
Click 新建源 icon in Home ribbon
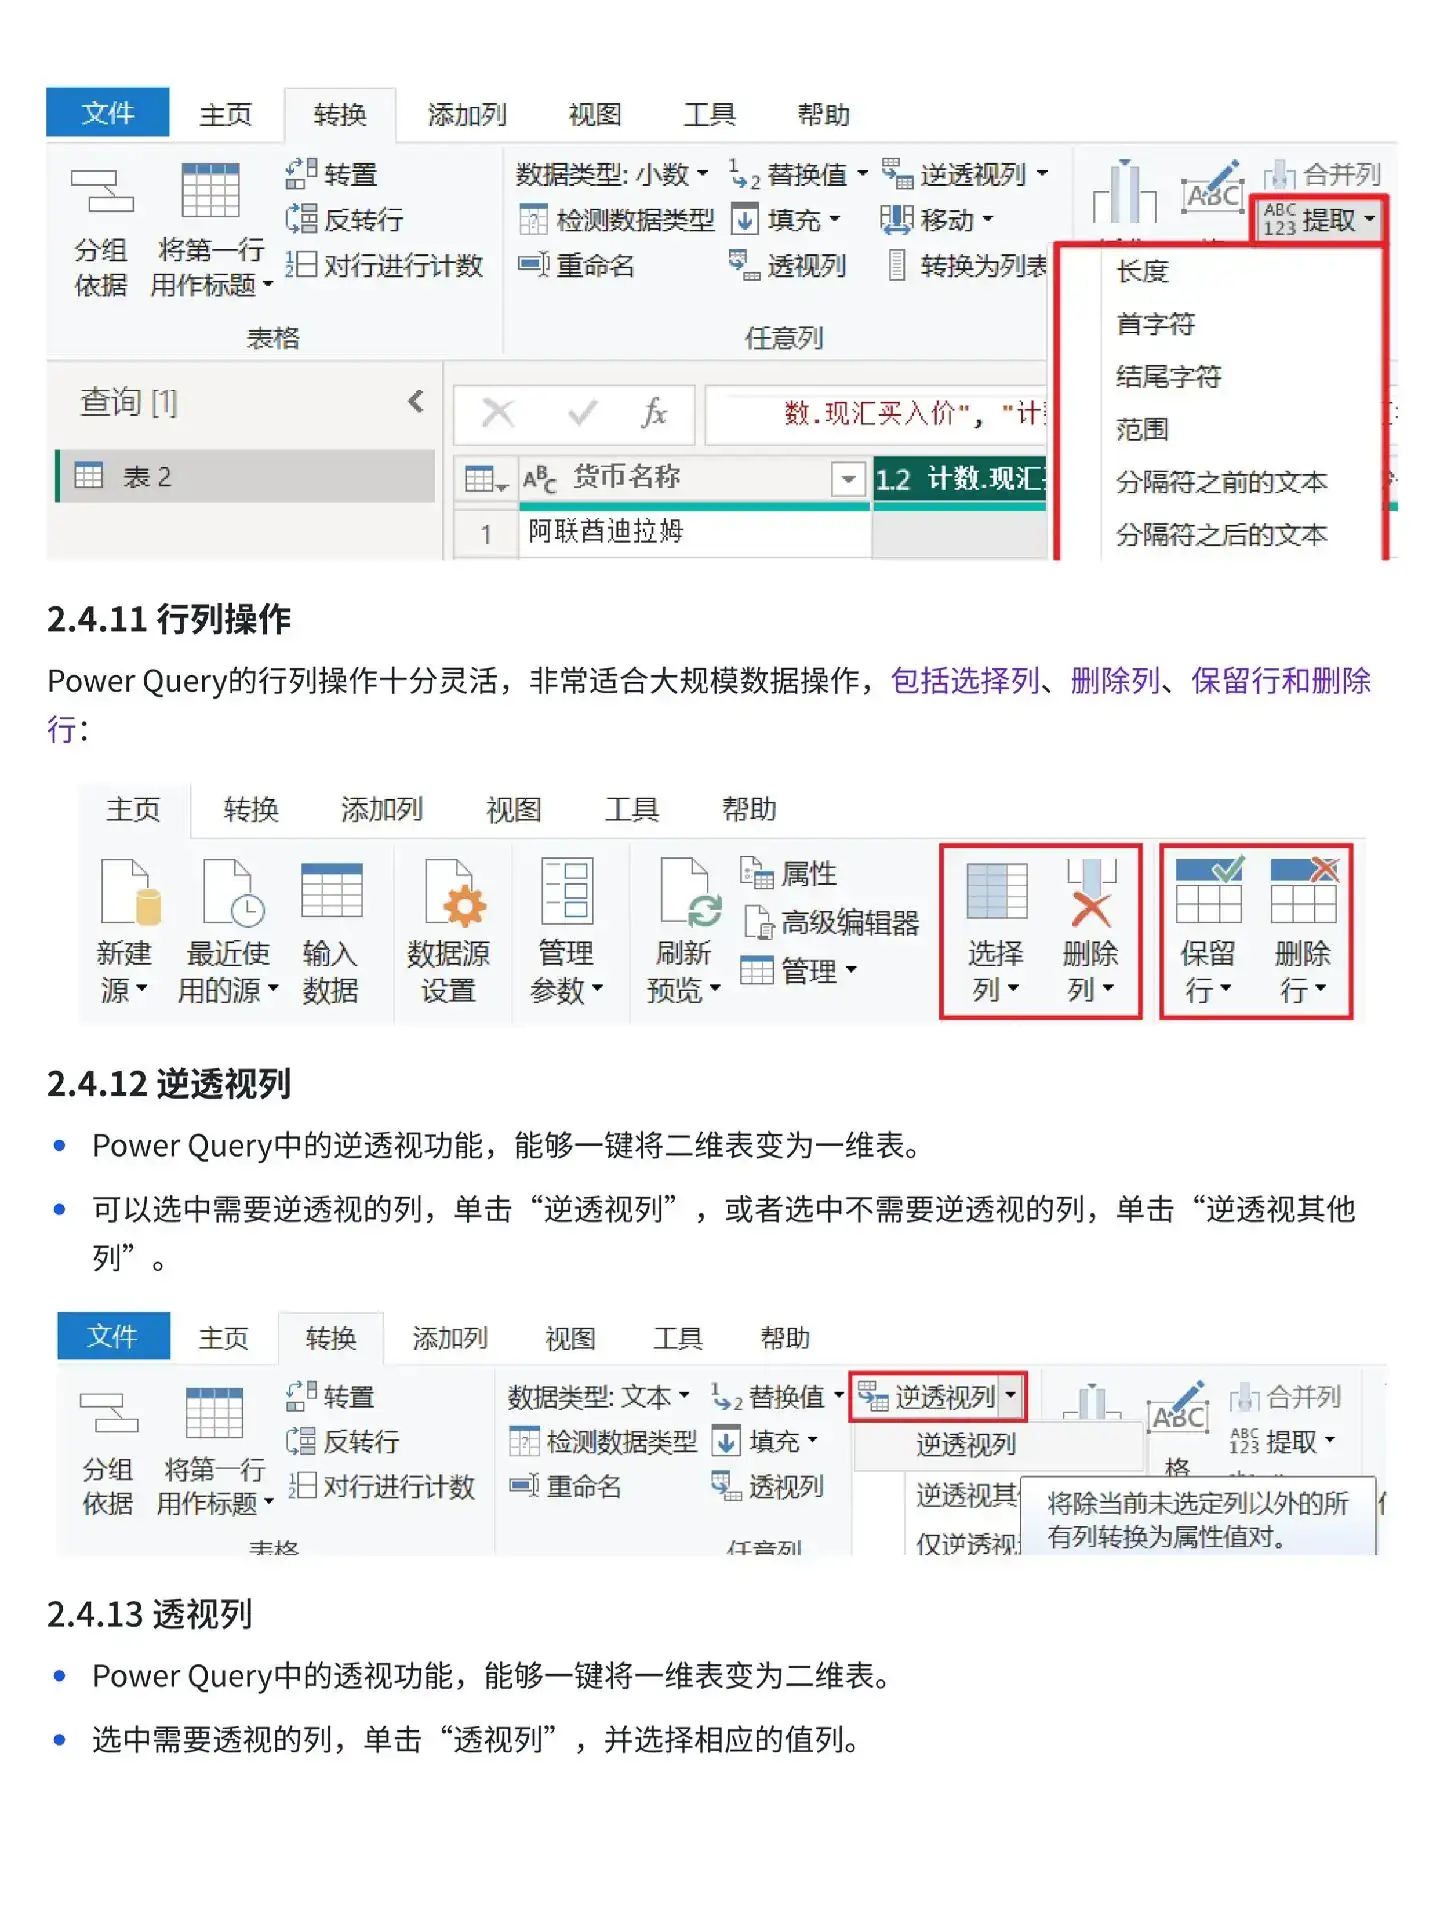coord(129,892)
